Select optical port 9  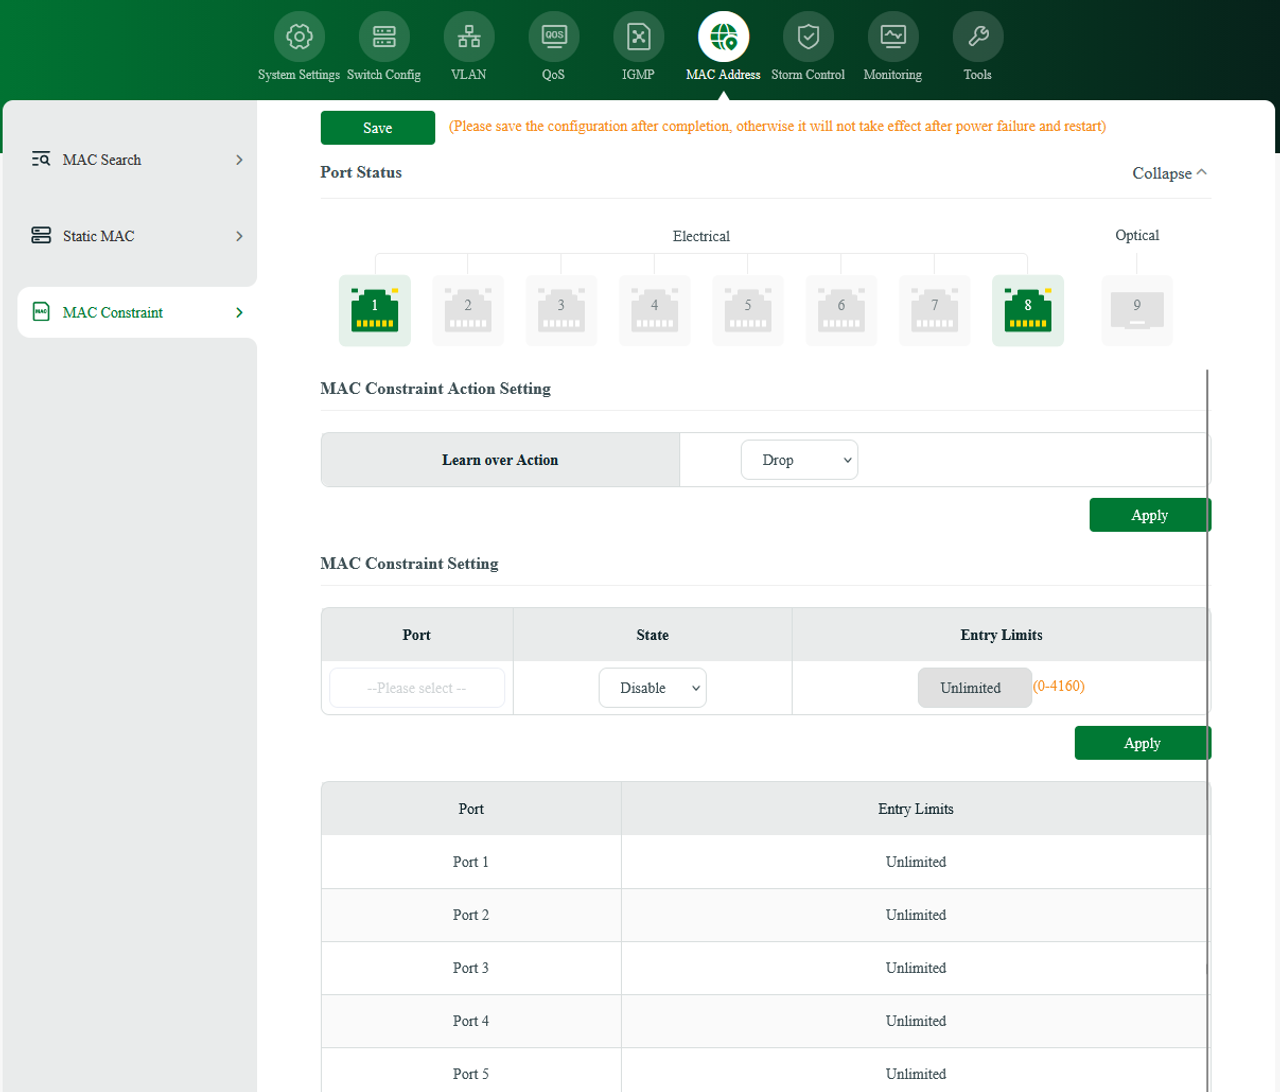(x=1136, y=310)
